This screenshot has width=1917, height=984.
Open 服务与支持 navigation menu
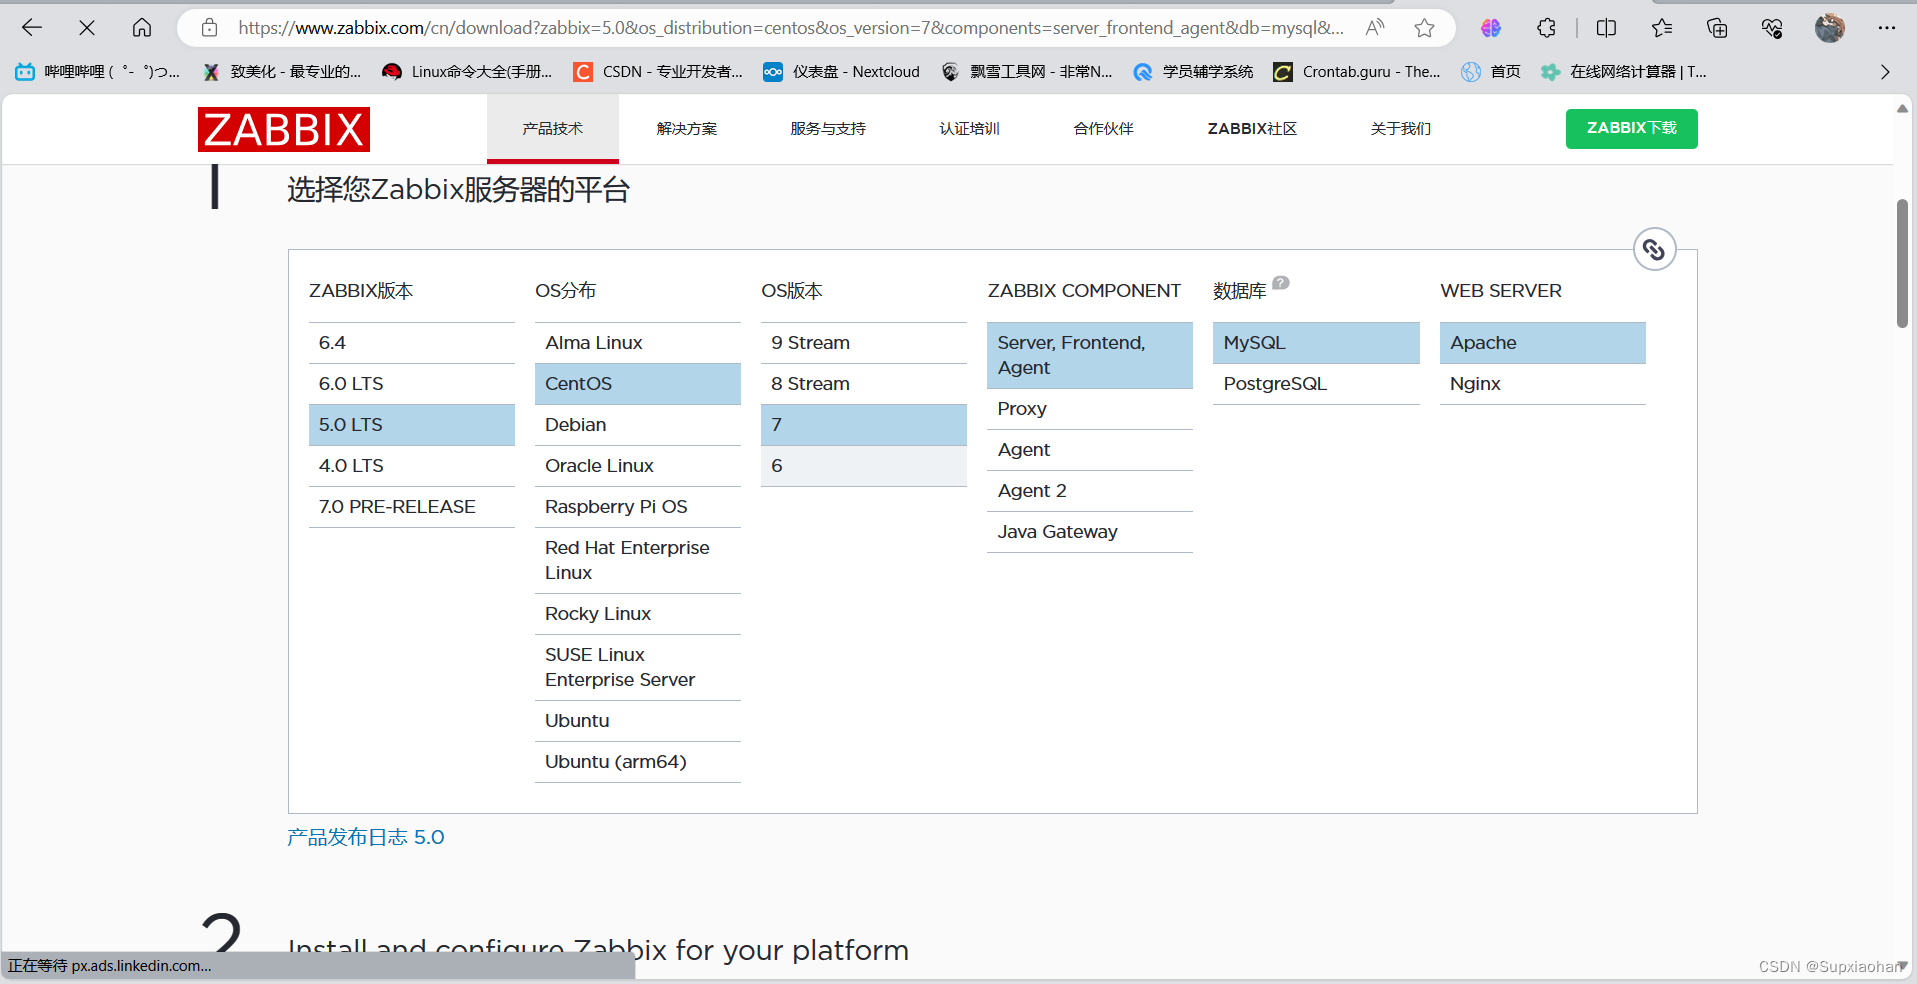click(x=828, y=129)
